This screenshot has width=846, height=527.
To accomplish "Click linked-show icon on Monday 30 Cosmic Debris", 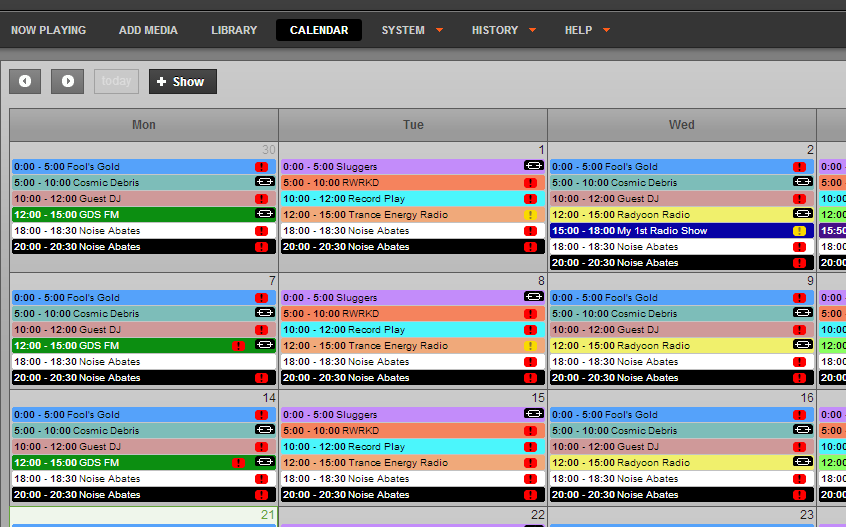I will coord(264,182).
